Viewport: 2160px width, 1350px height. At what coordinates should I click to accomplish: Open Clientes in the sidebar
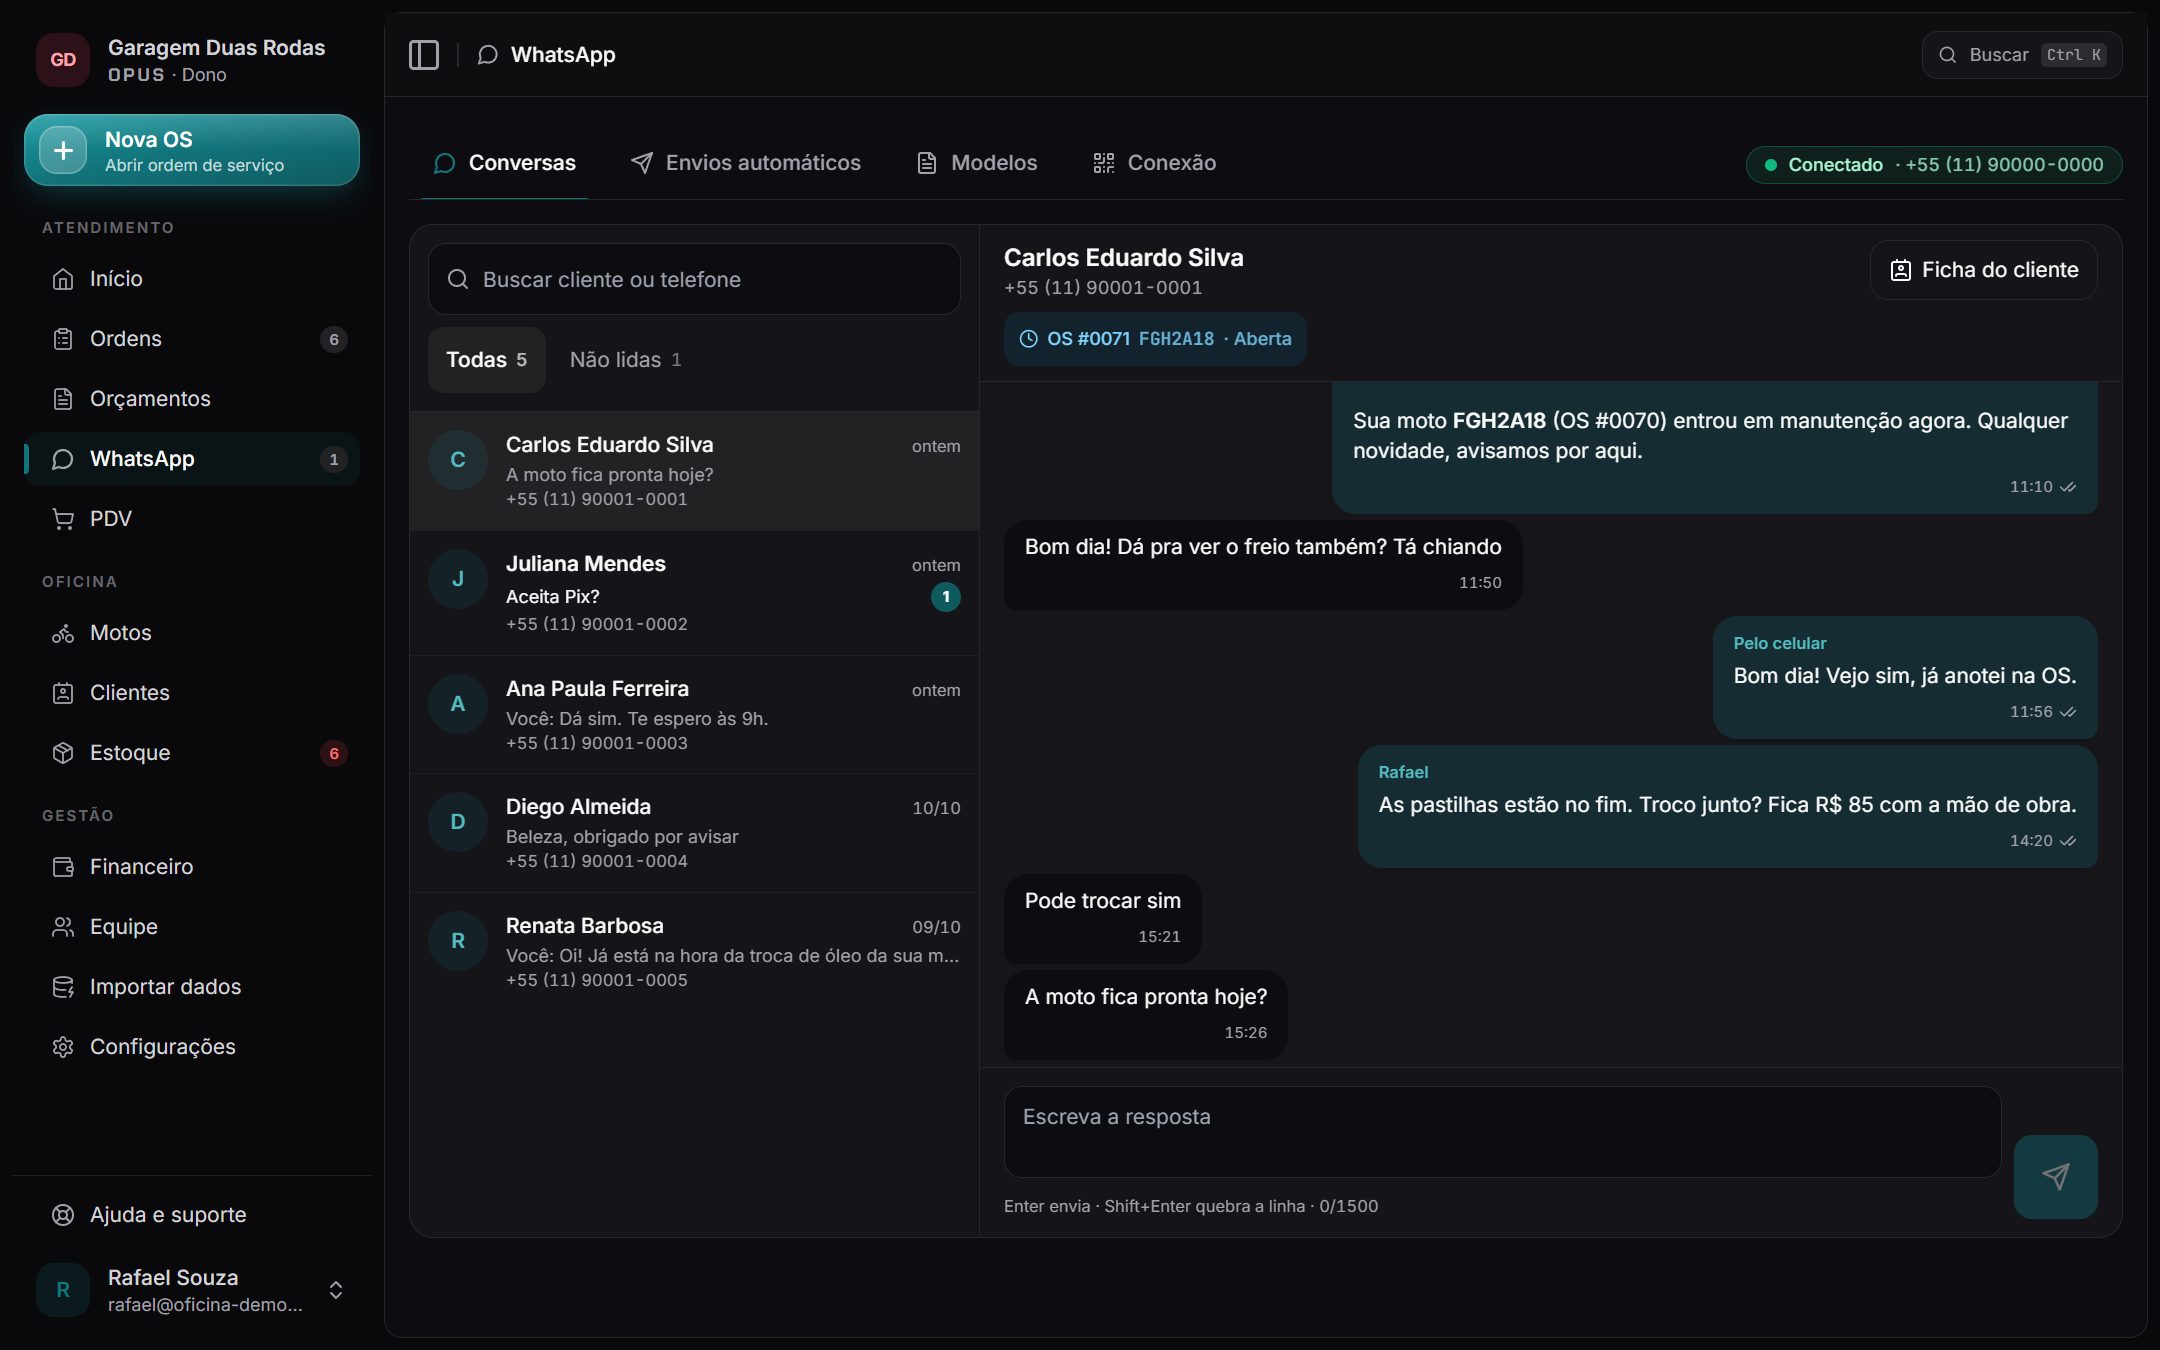coord(192,693)
